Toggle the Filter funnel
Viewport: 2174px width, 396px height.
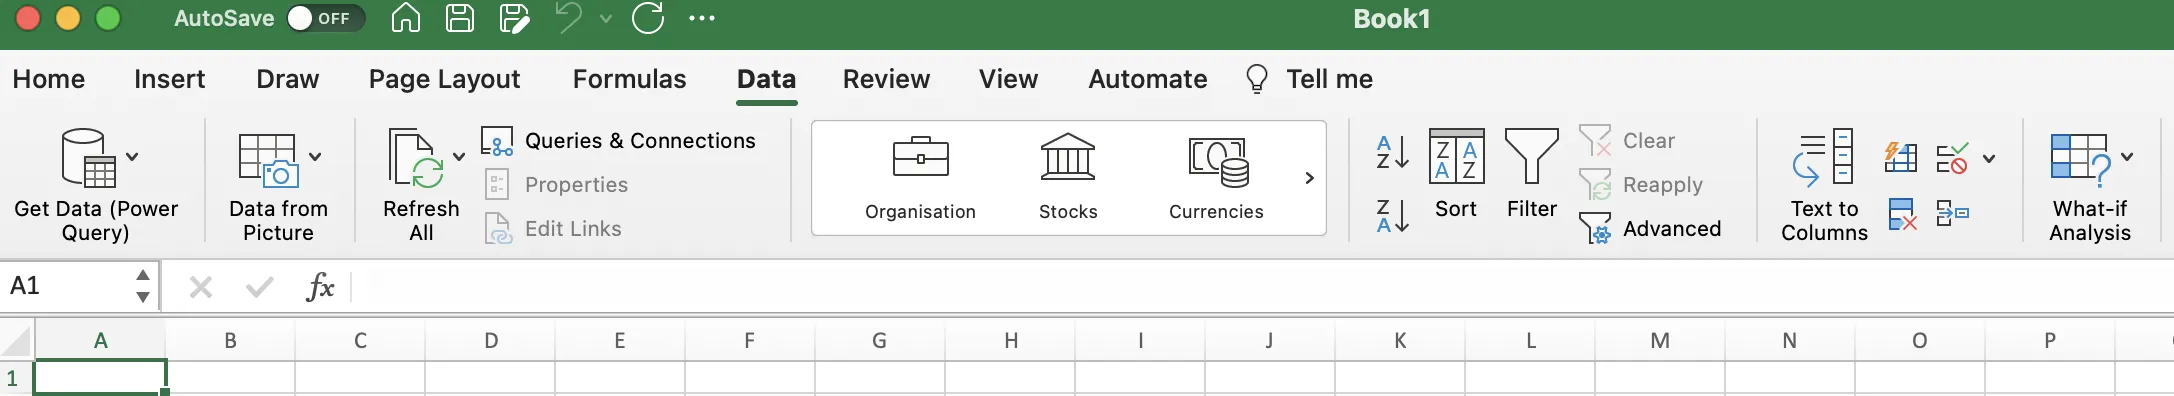point(1532,174)
